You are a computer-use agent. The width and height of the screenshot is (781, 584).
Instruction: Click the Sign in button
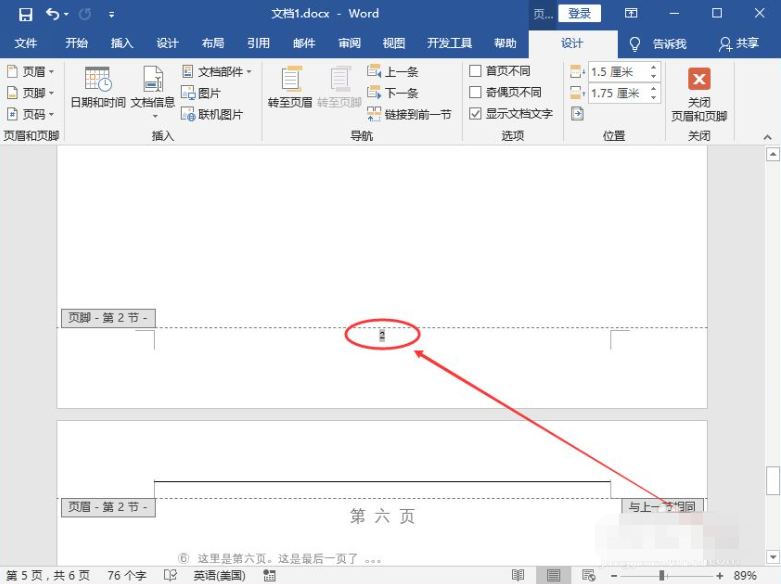[x=580, y=14]
